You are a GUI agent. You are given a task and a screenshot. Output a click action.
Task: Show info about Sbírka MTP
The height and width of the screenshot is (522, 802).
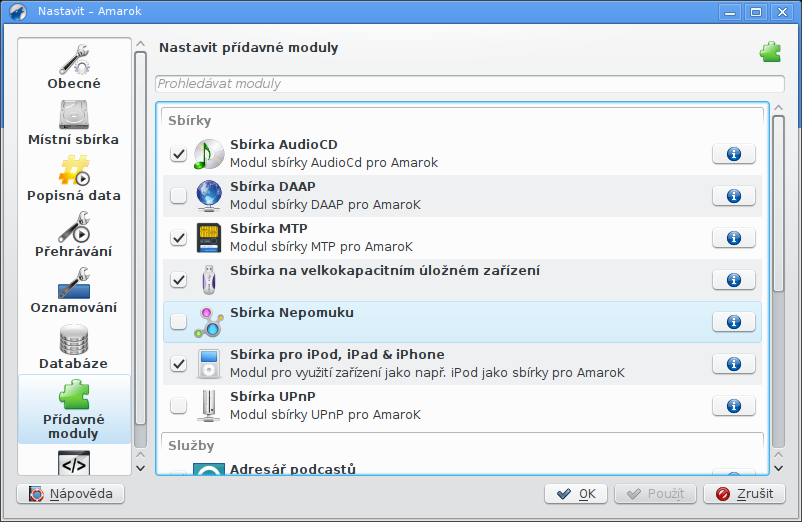pyautogui.click(x=733, y=238)
